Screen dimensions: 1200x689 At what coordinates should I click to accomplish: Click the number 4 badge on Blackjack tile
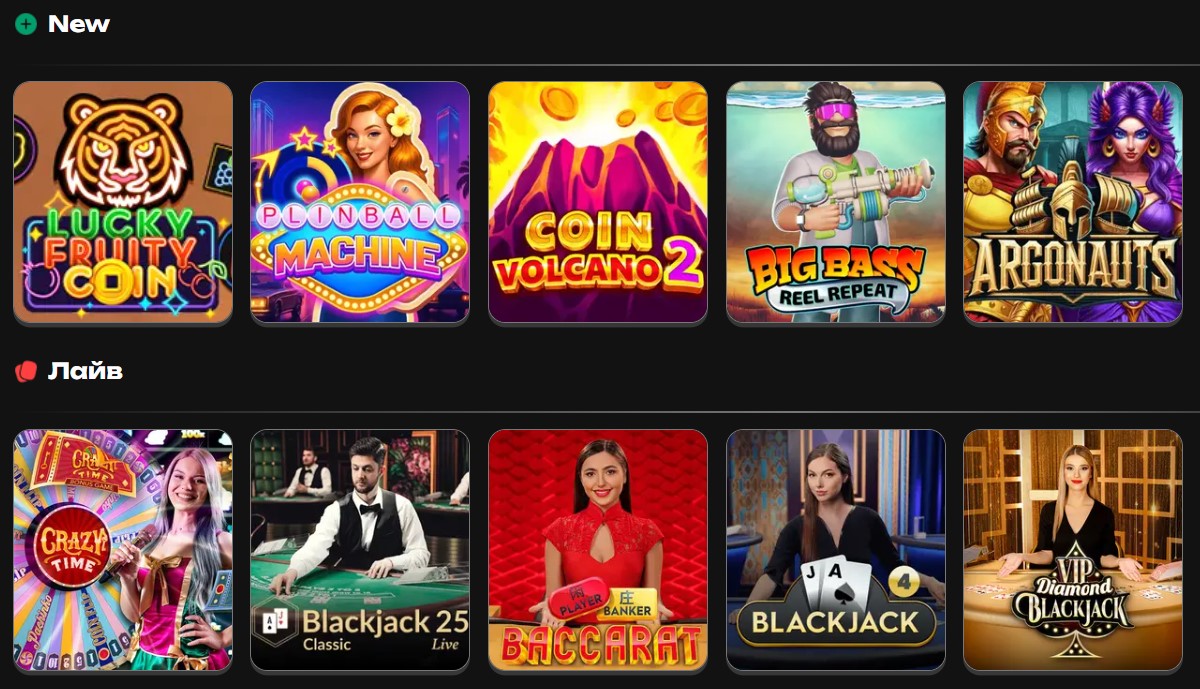[x=904, y=583]
